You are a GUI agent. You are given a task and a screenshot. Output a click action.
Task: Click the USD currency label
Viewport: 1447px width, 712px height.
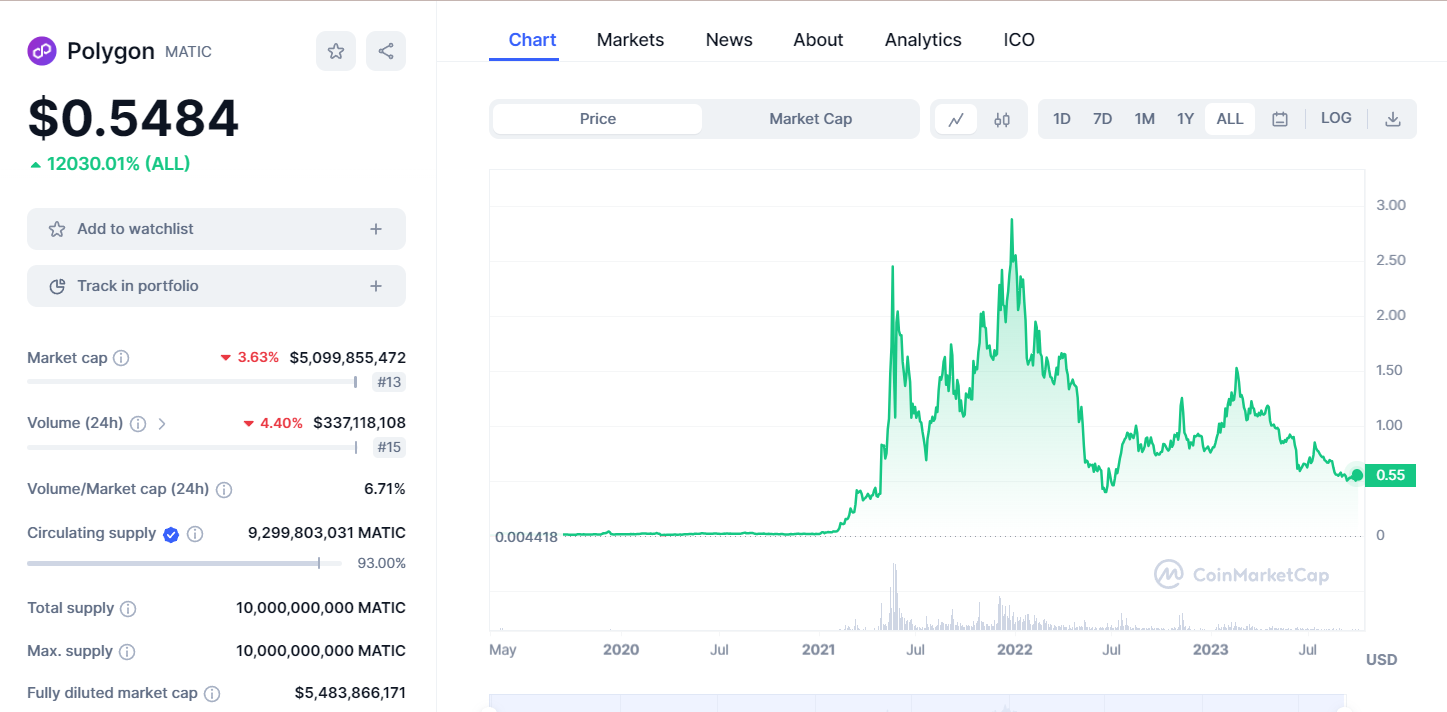click(1381, 660)
